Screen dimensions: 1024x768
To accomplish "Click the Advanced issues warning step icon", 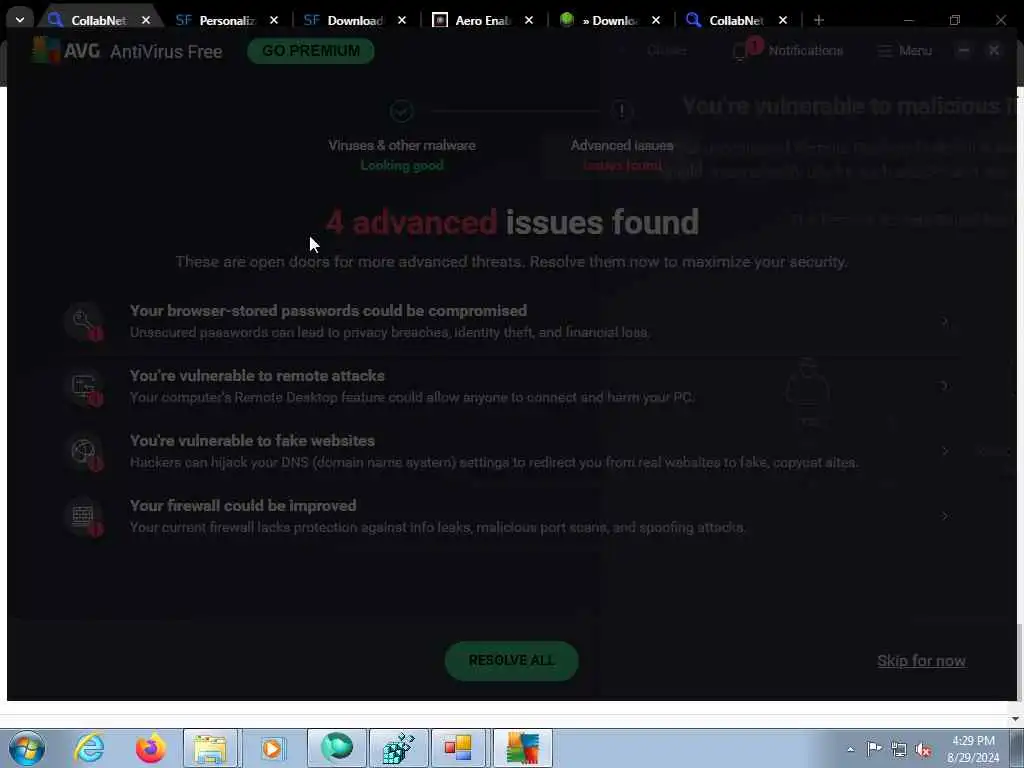I will [x=622, y=111].
